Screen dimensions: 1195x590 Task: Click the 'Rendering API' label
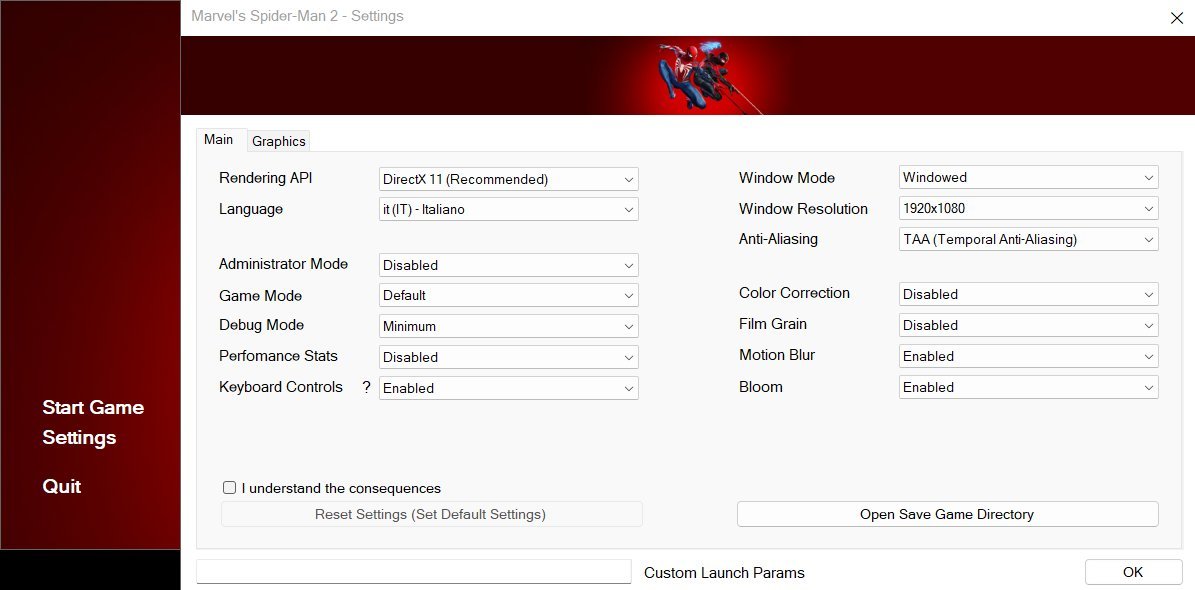[265, 178]
